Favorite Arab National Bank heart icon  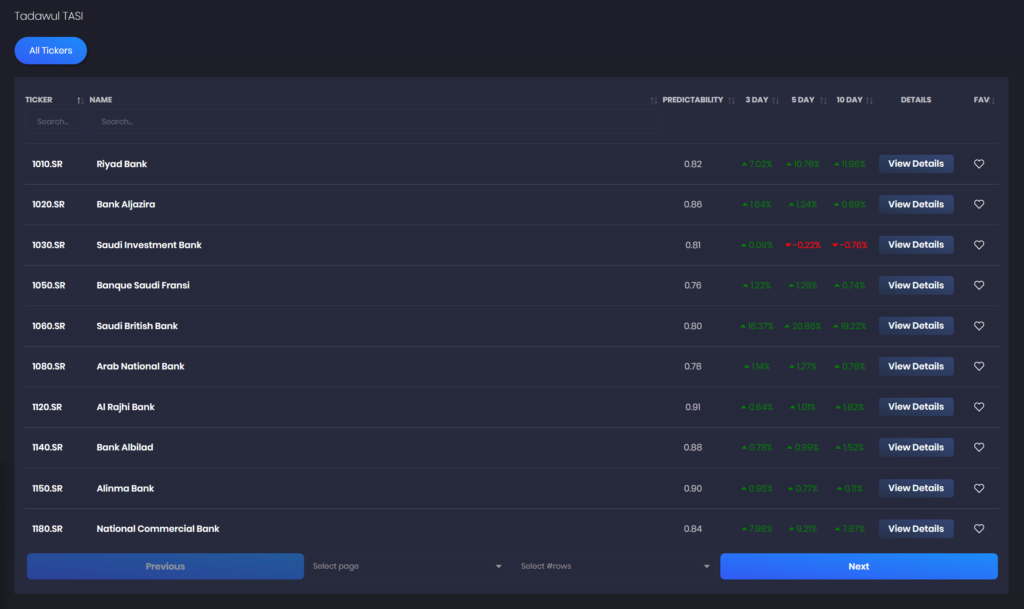(x=978, y=366)
